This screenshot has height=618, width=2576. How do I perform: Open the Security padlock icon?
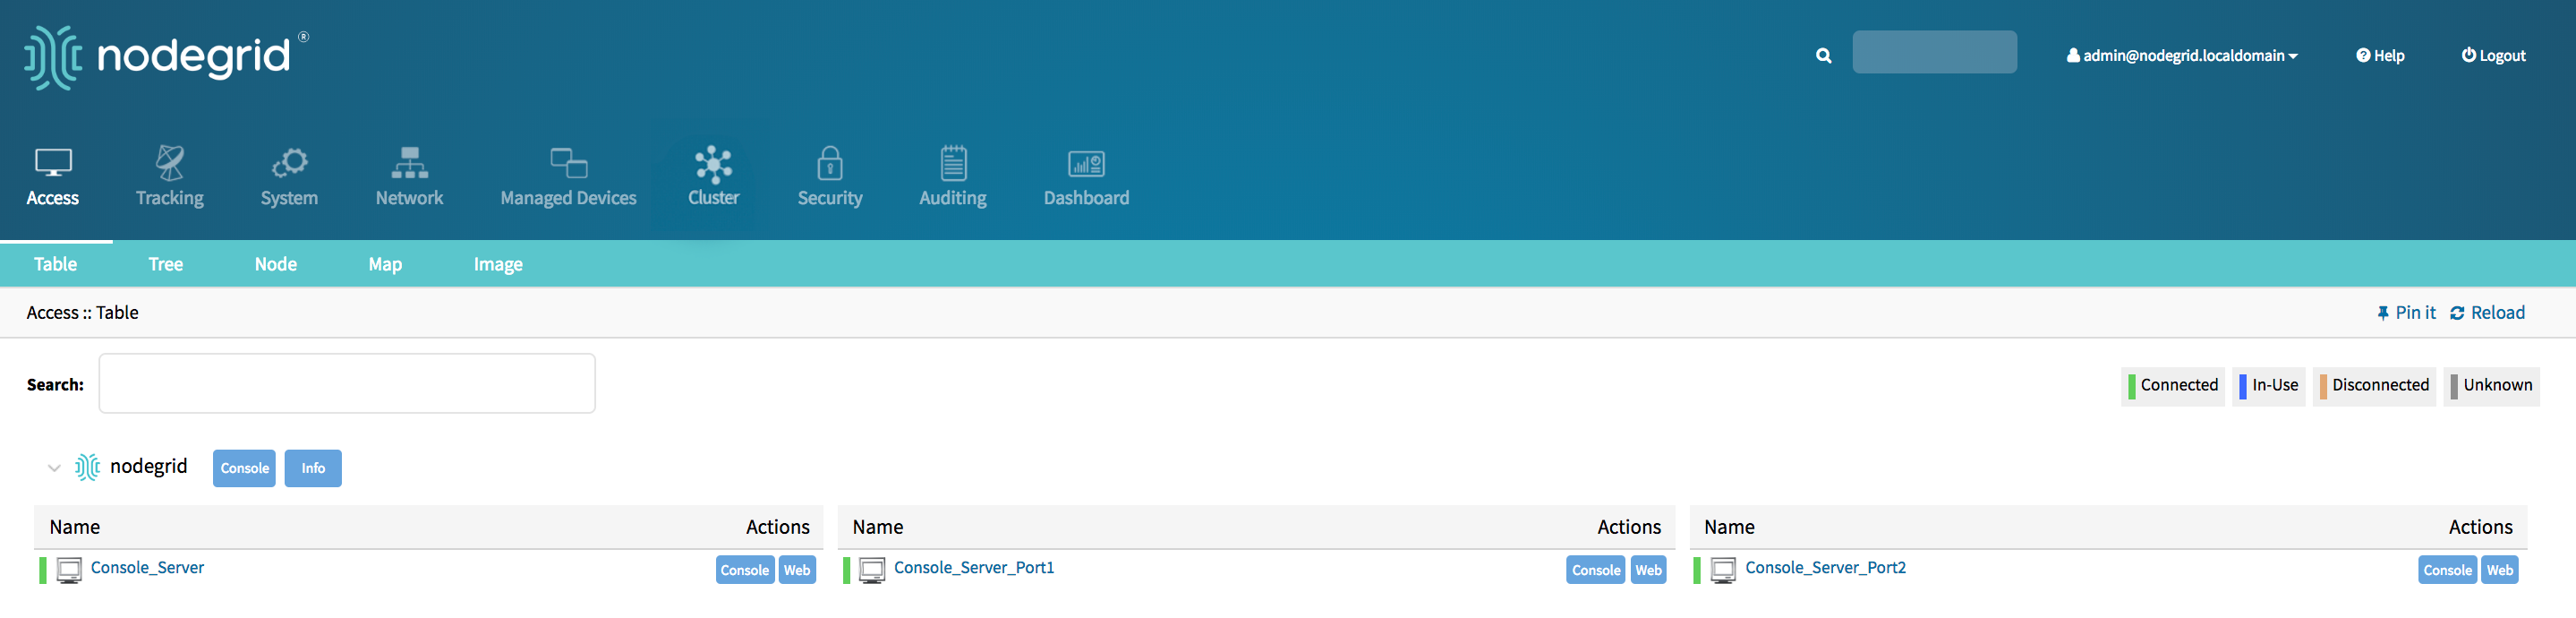(x=829, y=163)
